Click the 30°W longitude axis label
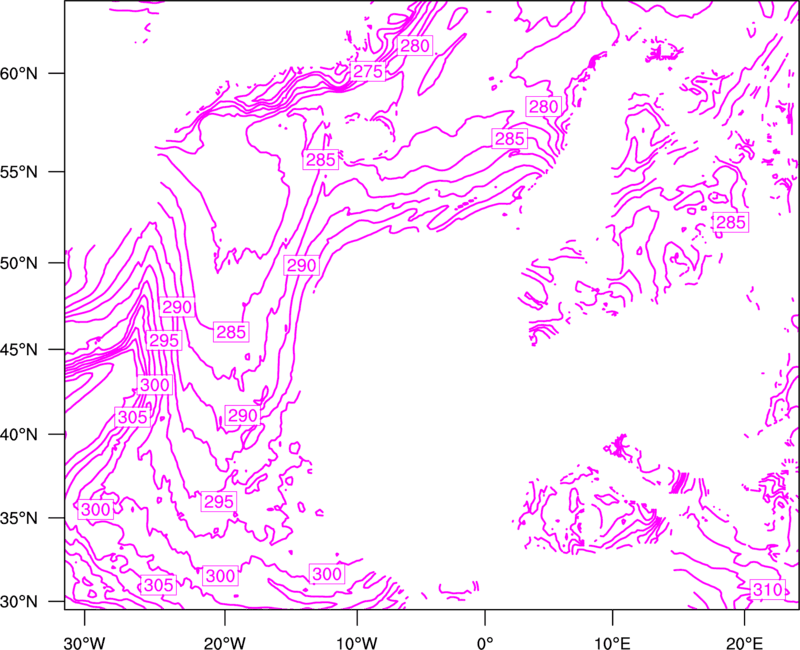 [x=85, y=643]
